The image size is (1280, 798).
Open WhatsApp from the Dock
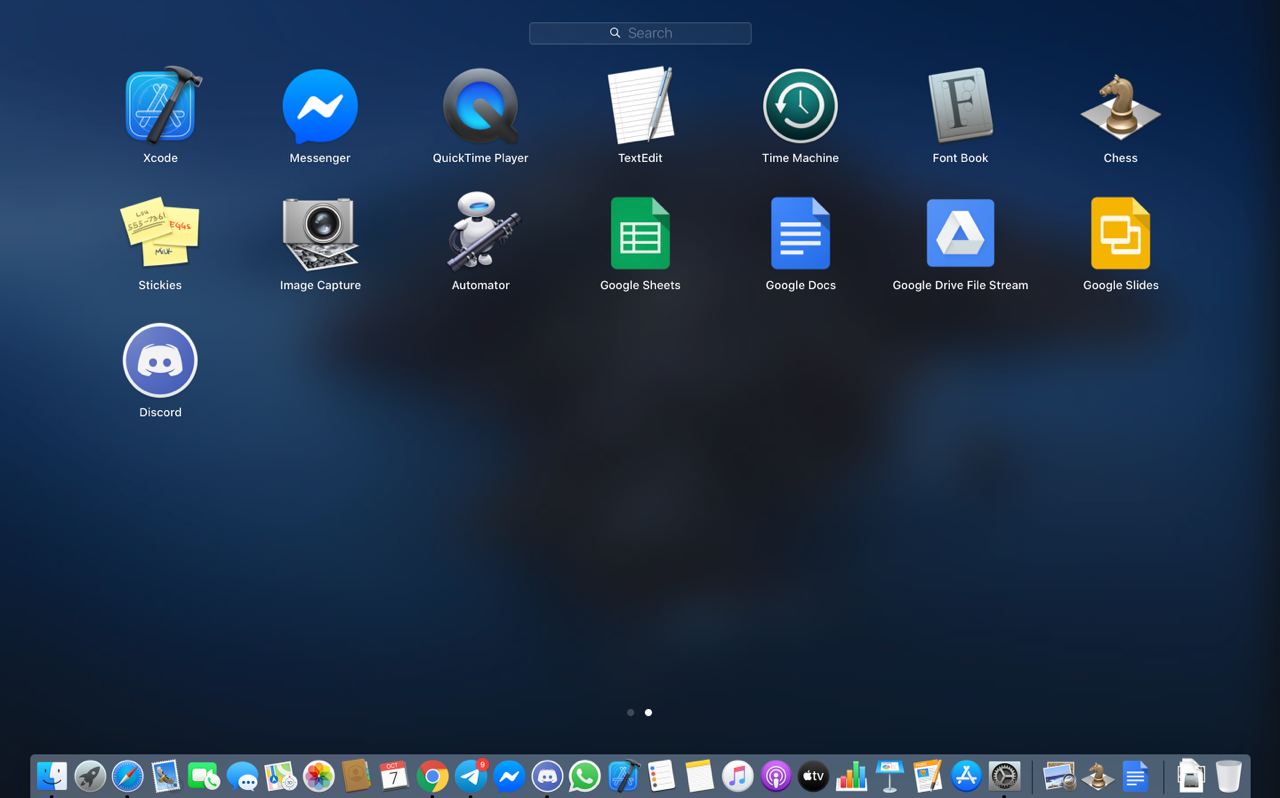click(x=585, y=776)
